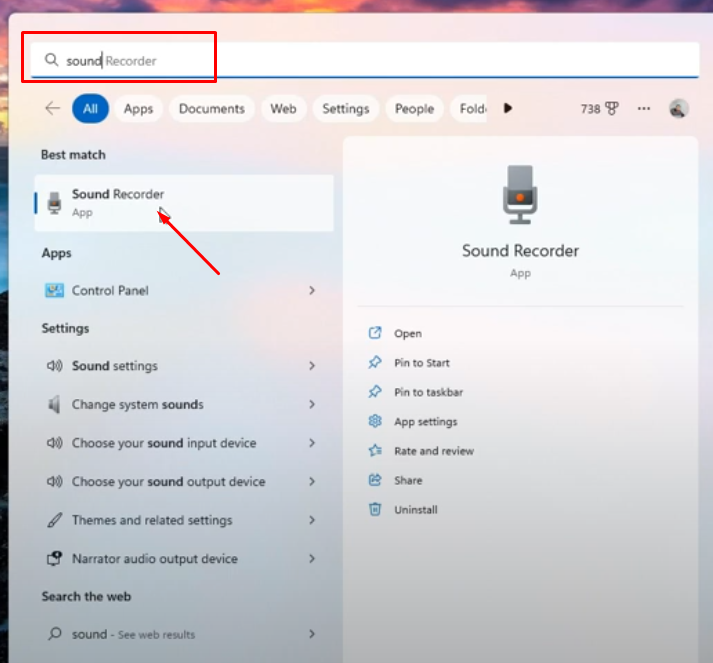This screenshot has height=663, width=713.
Task: Expand the Change system sounds chevron
Action: [312, 404]
